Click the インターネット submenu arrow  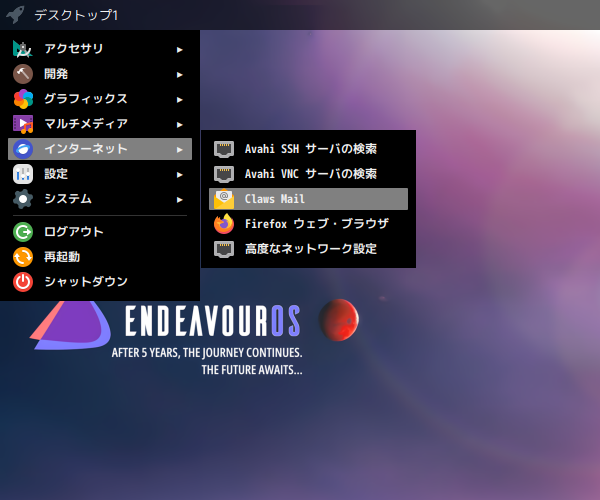coord(179,150)
